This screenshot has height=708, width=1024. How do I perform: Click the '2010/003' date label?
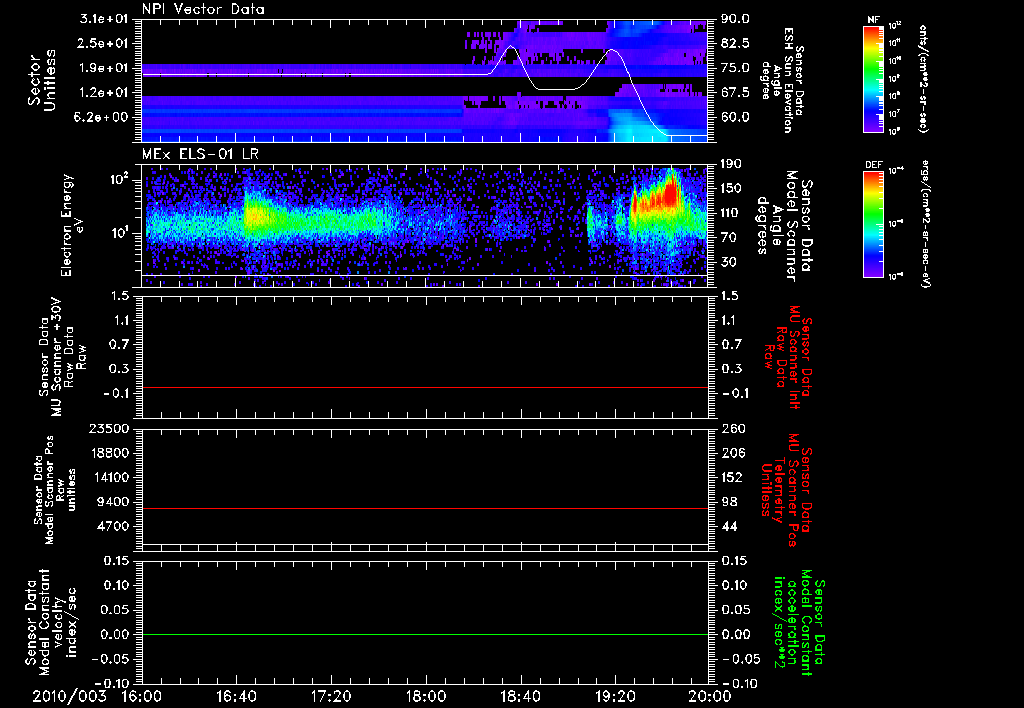69,696
